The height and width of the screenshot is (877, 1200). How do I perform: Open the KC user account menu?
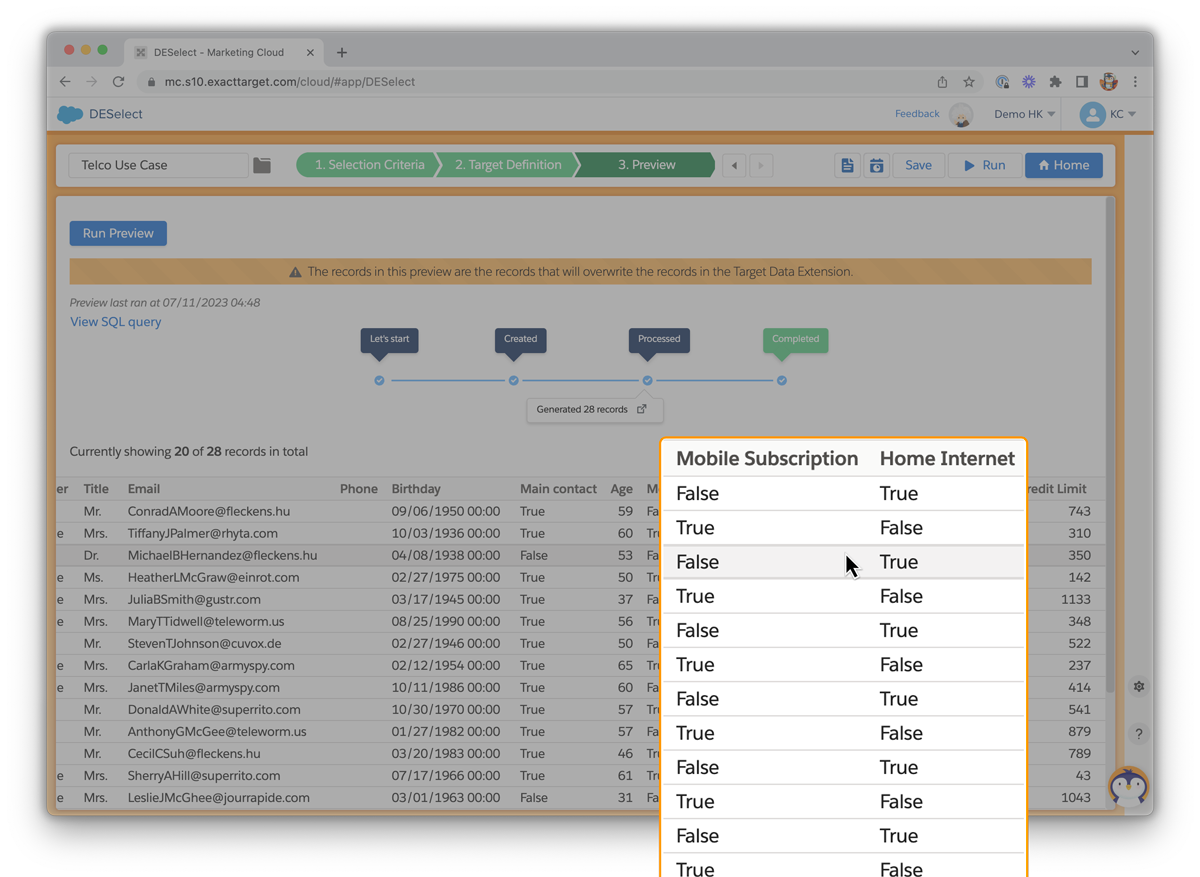pyautogui.click(x=1108, y=114)
